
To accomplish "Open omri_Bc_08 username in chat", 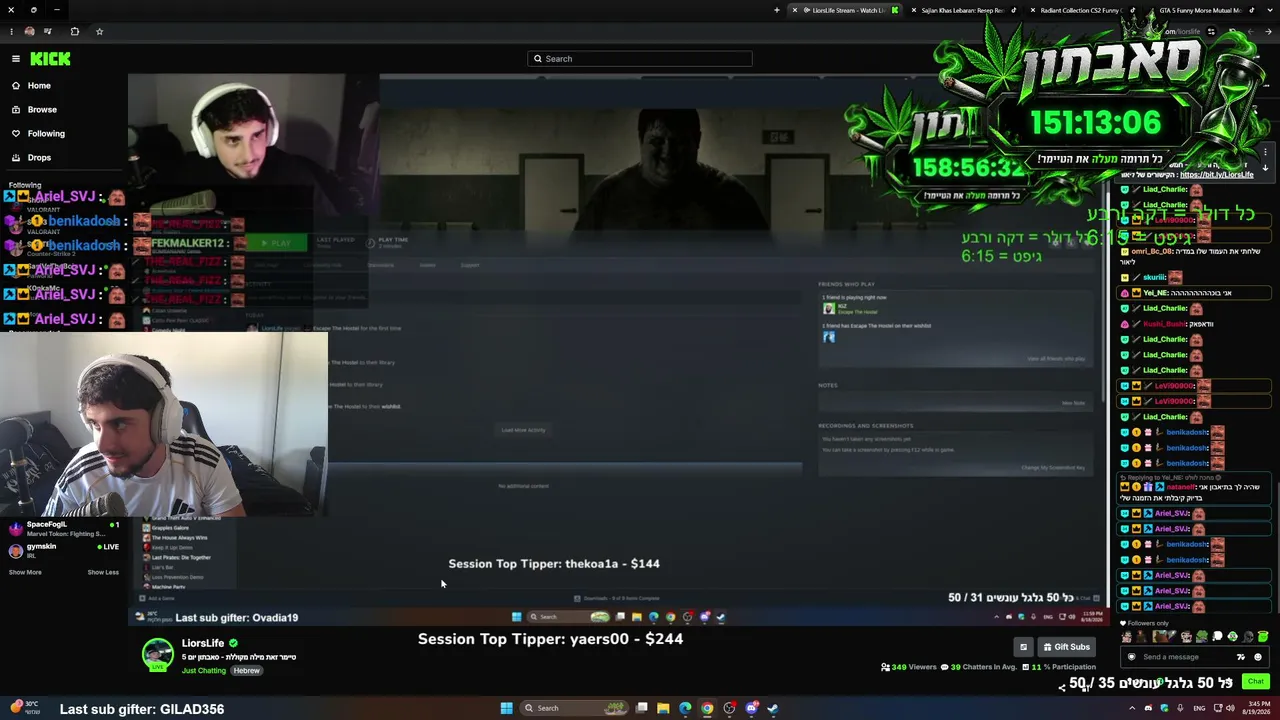I will pyautogui.click(x=1152, y=251).
